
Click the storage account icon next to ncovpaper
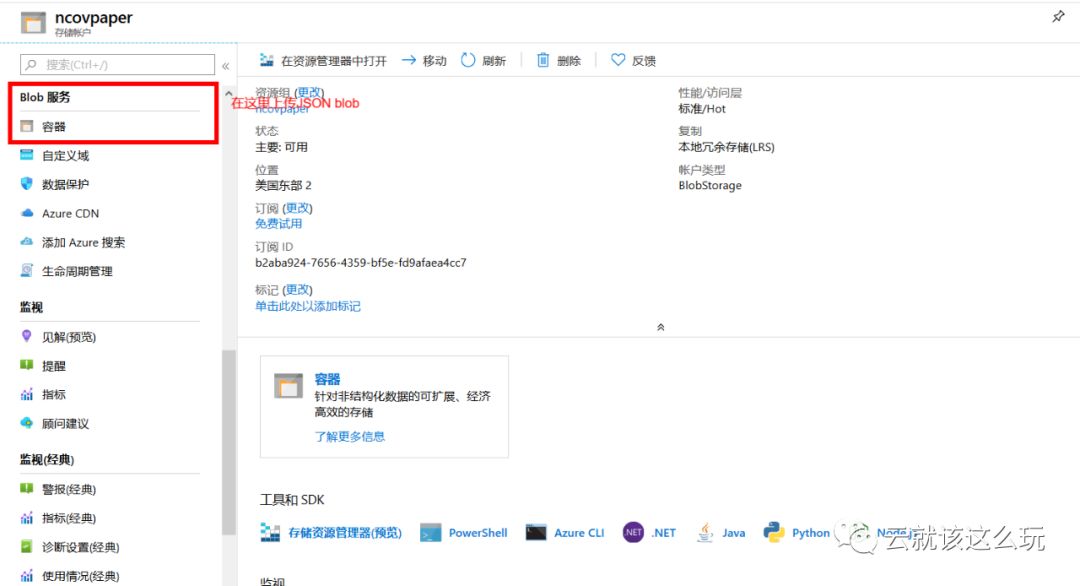click(x=33, y=23)
